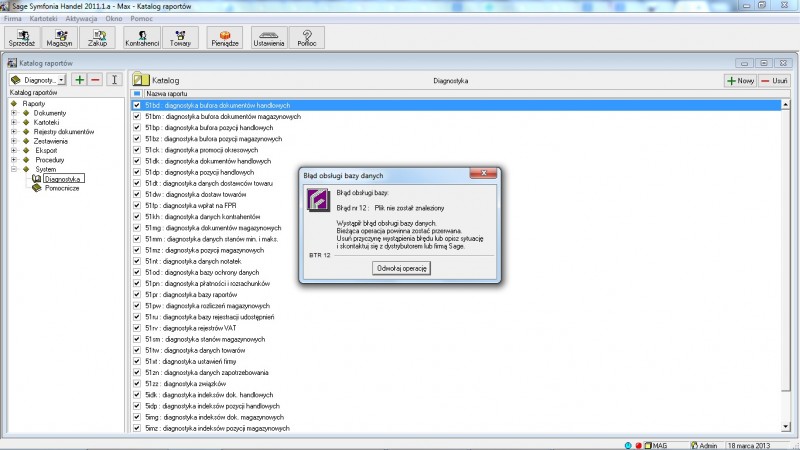Click the Admin user status bar icon

tap(694, 445)
